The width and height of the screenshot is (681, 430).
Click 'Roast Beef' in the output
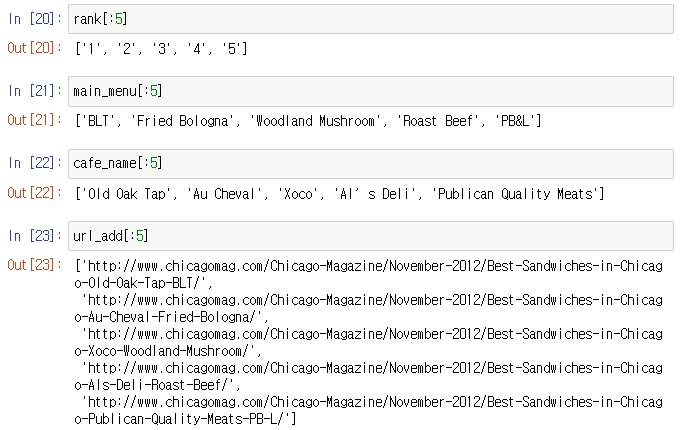click(438, 121)
